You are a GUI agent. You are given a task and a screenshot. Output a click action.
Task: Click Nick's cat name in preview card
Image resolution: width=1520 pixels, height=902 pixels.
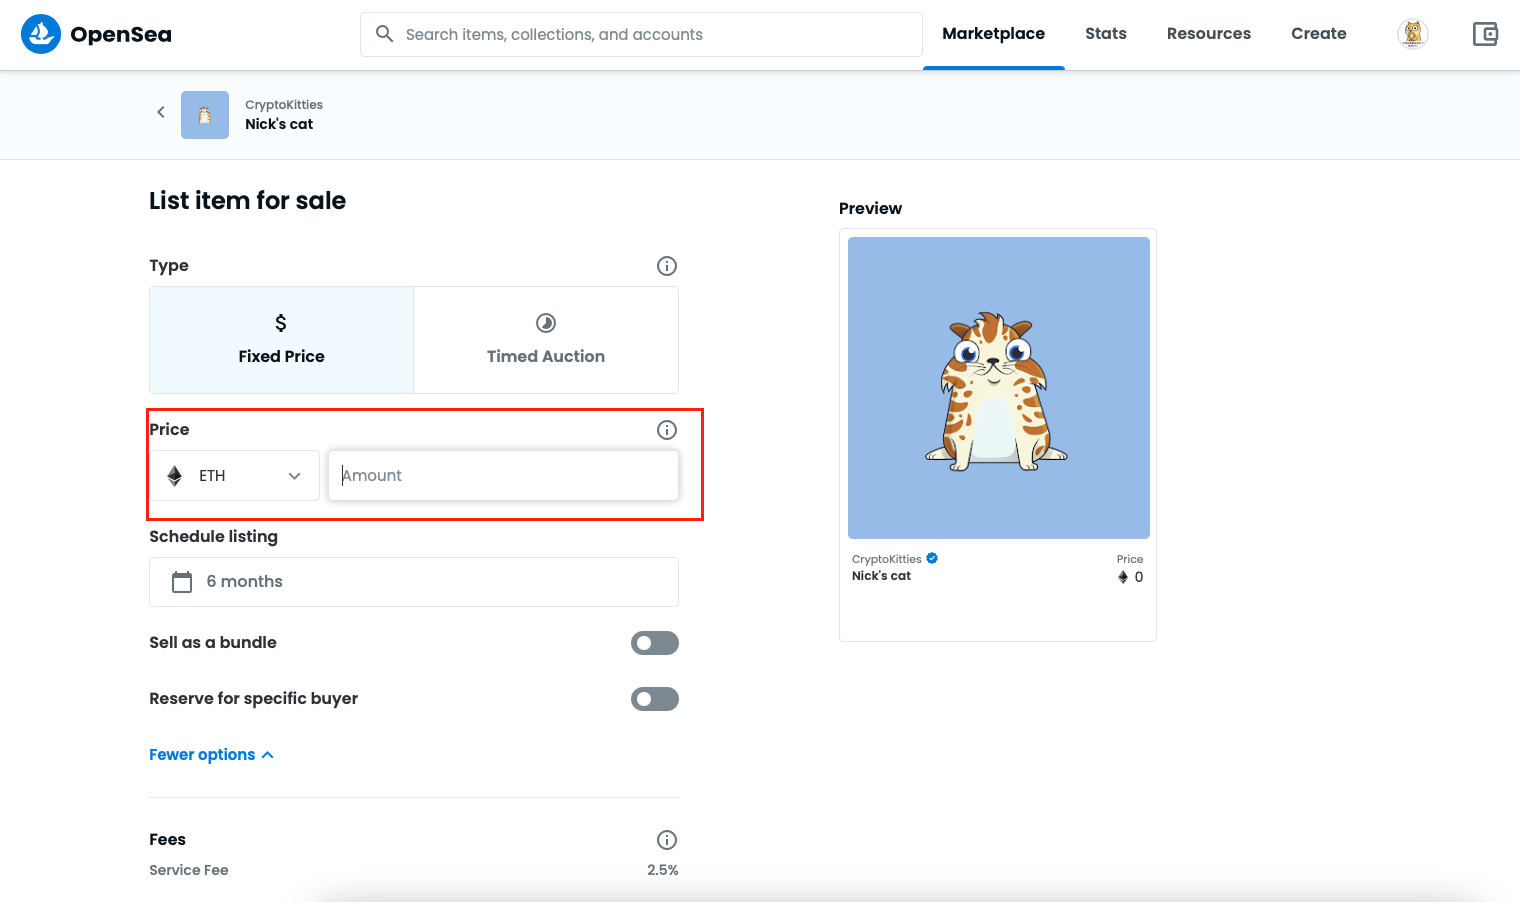(x=881, y=576)
